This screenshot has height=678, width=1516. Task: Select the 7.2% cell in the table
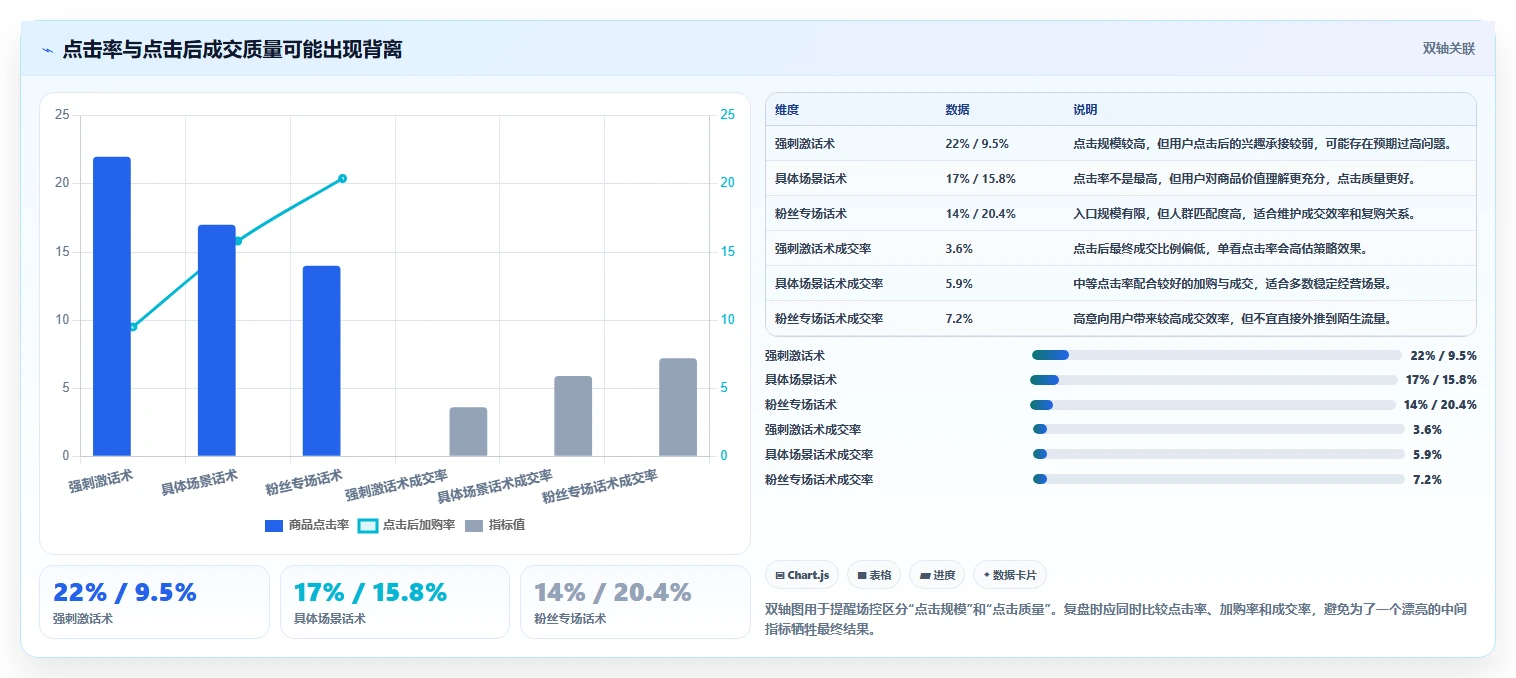point(959,319)
